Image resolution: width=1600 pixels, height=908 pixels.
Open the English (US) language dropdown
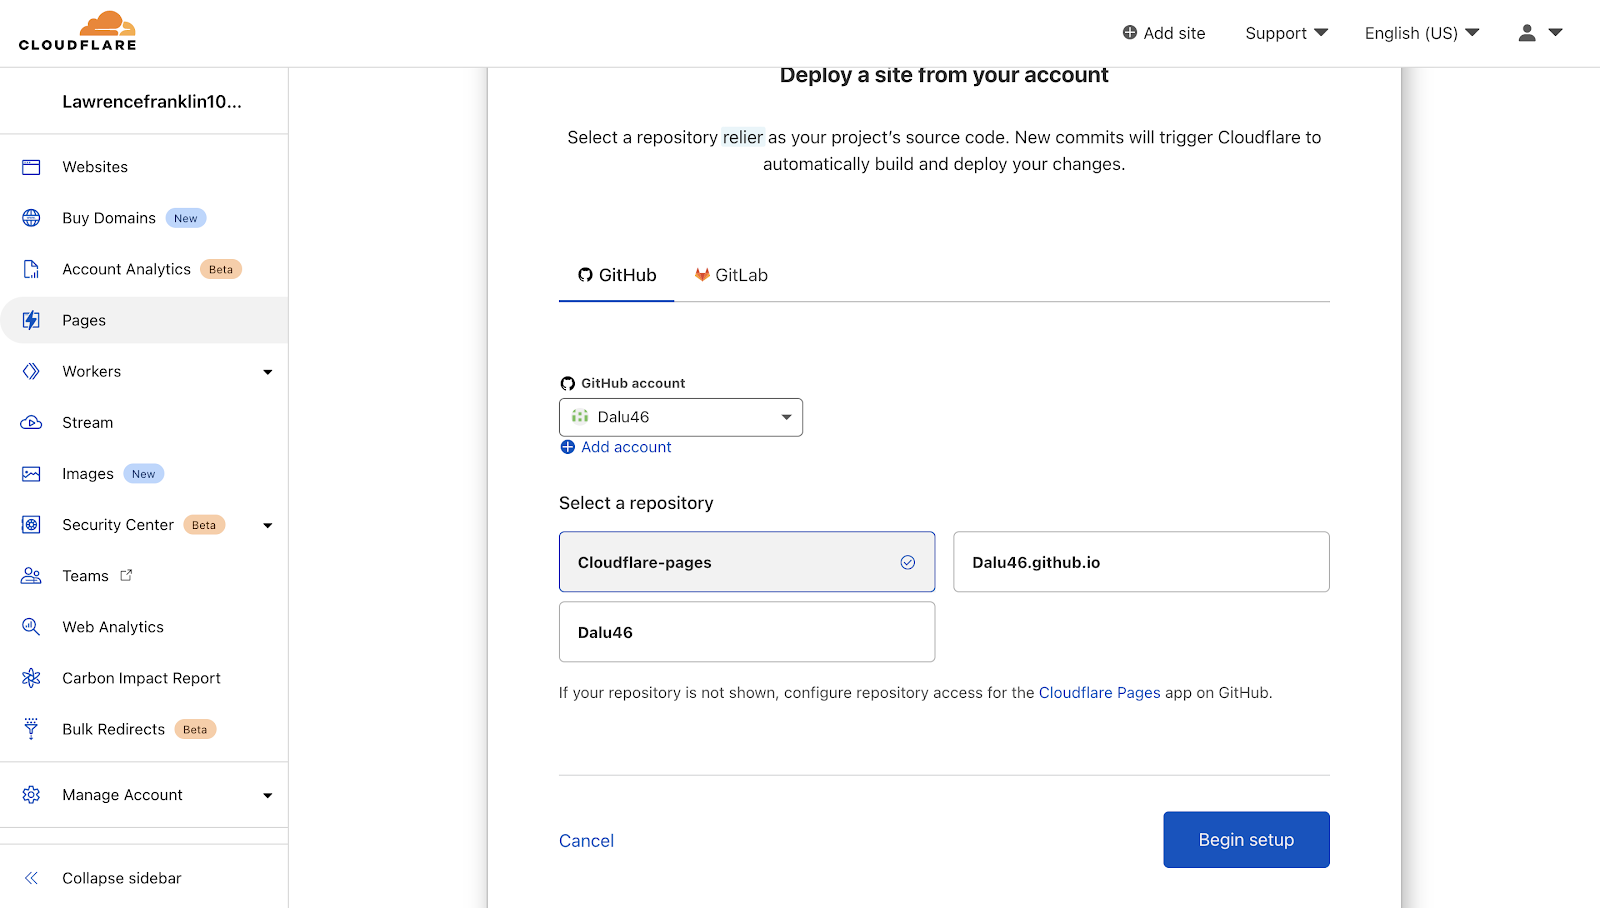click(1422, 33)
